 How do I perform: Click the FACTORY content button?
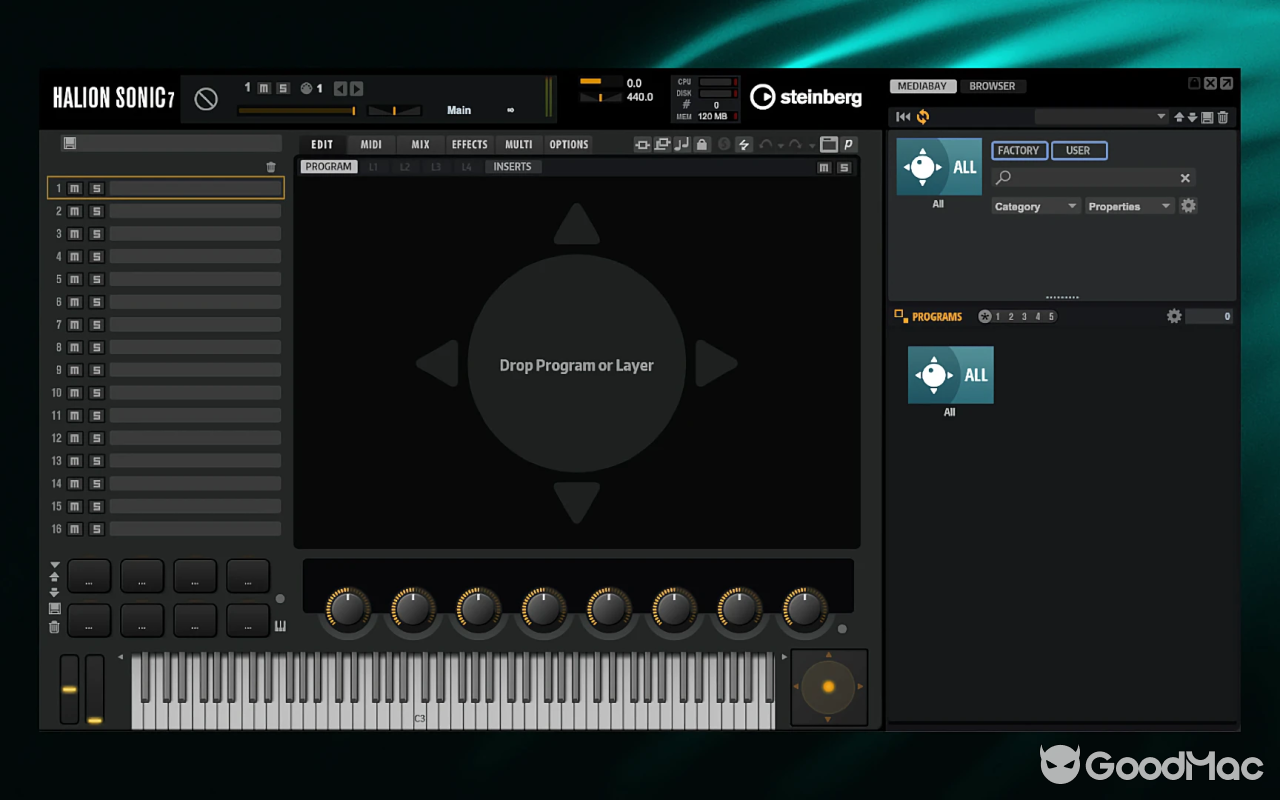[x=1018, y=150]
